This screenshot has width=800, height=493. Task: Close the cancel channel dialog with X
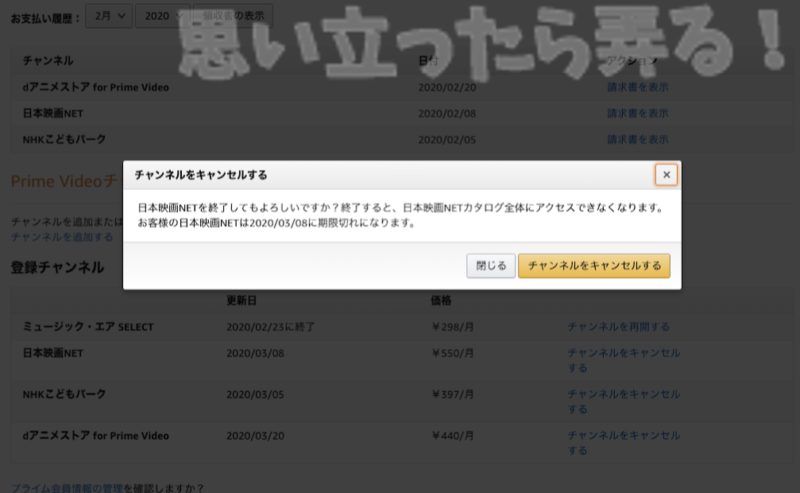(x=666, y=175)
